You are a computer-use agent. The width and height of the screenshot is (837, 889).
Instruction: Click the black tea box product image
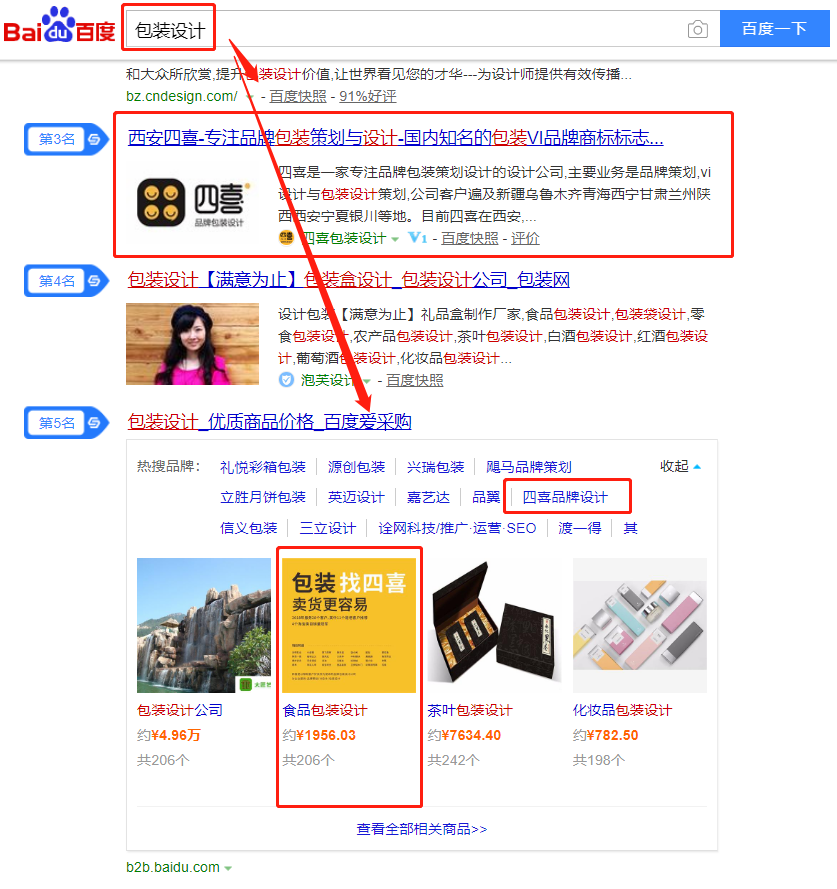[x=494, y=625]
